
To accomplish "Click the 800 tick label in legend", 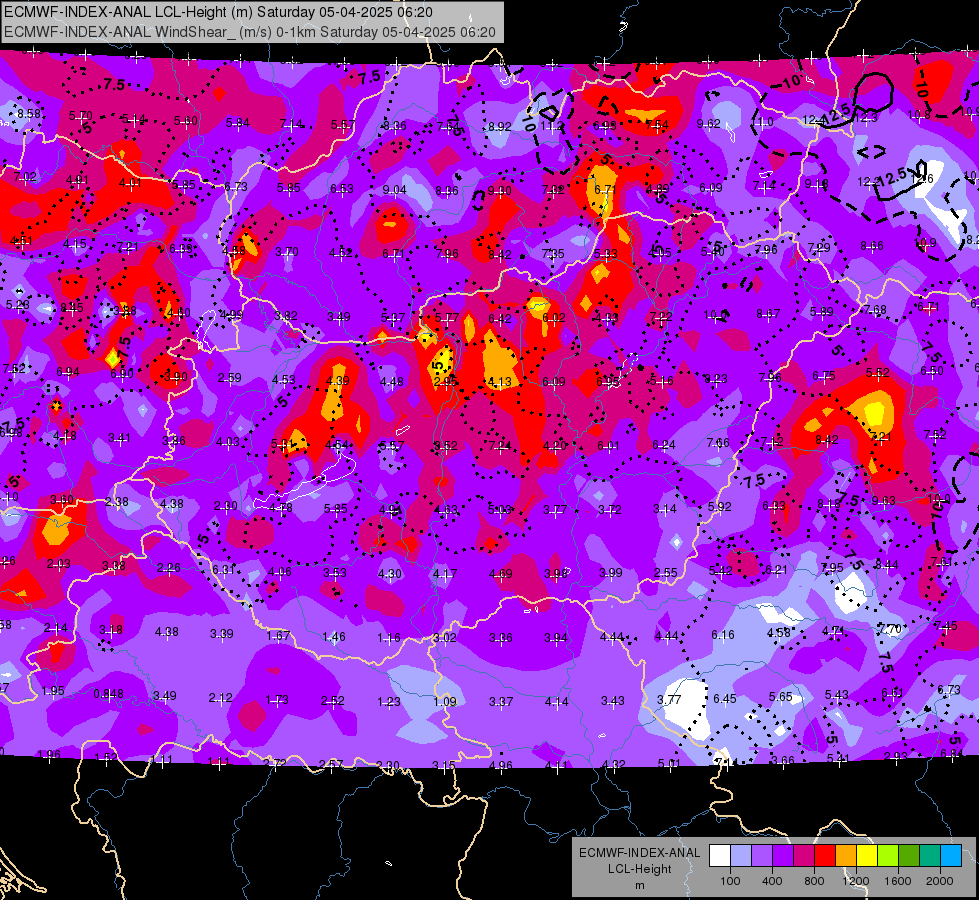I will 814,881.
